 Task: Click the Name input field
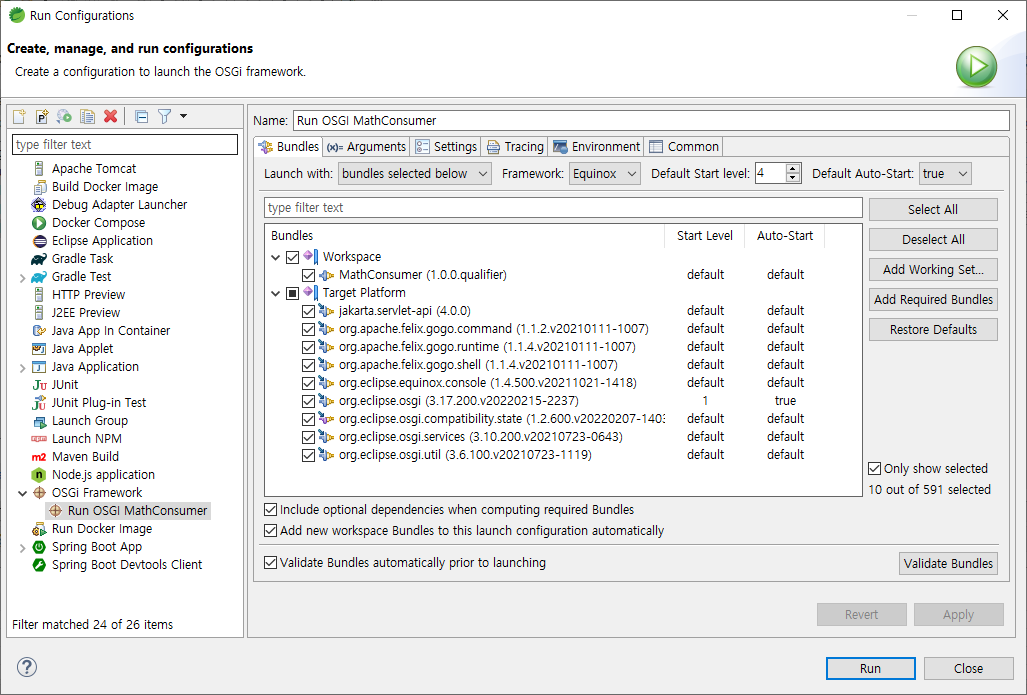click(651, 121)
